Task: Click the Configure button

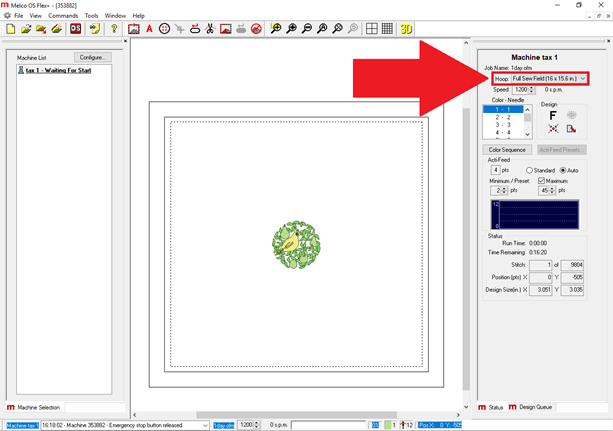Action: coord(93,58)
